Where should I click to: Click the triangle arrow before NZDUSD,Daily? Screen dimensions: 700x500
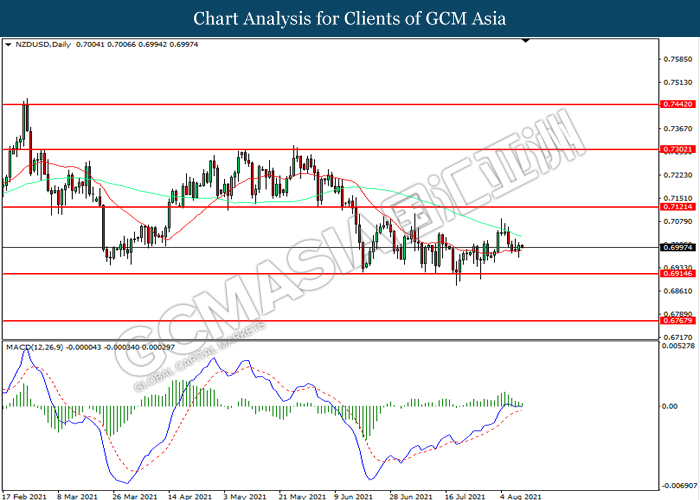pos(9,46)
